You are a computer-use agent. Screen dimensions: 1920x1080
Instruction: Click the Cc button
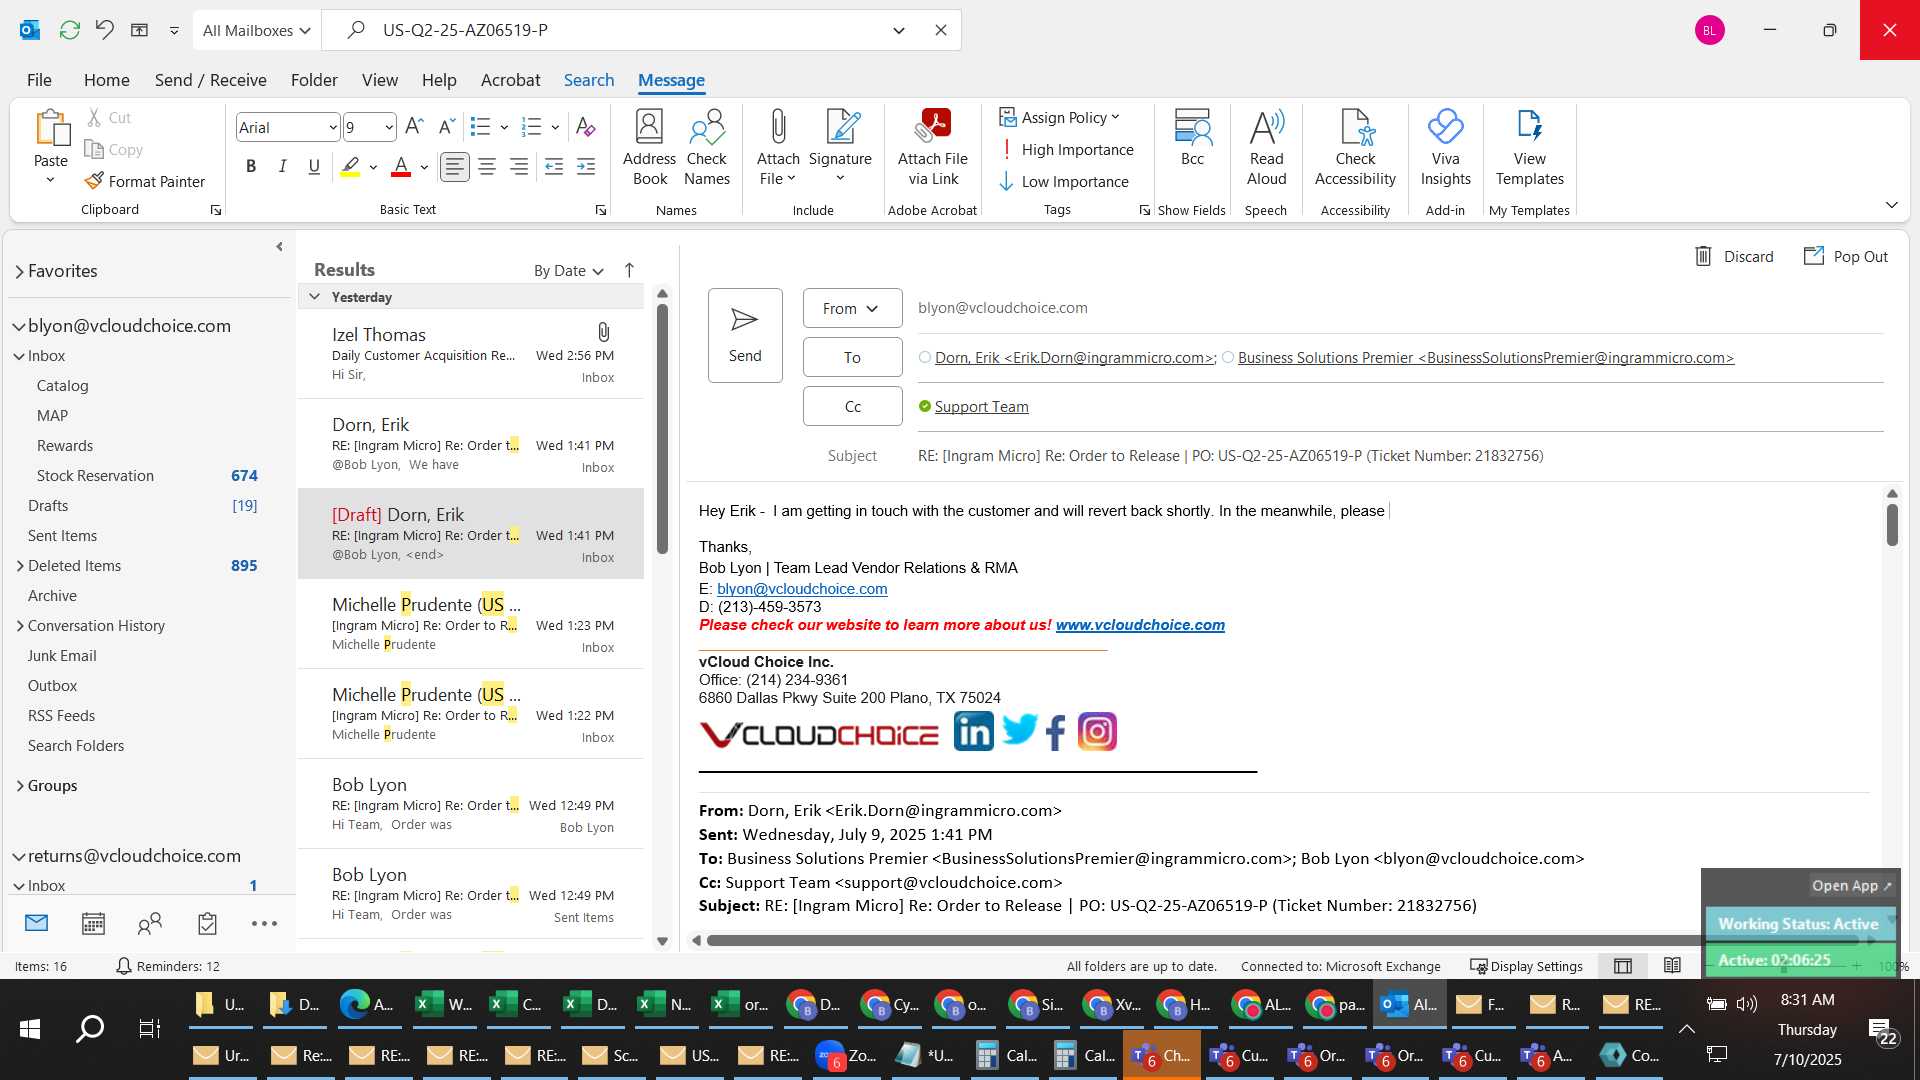point(852,406)
